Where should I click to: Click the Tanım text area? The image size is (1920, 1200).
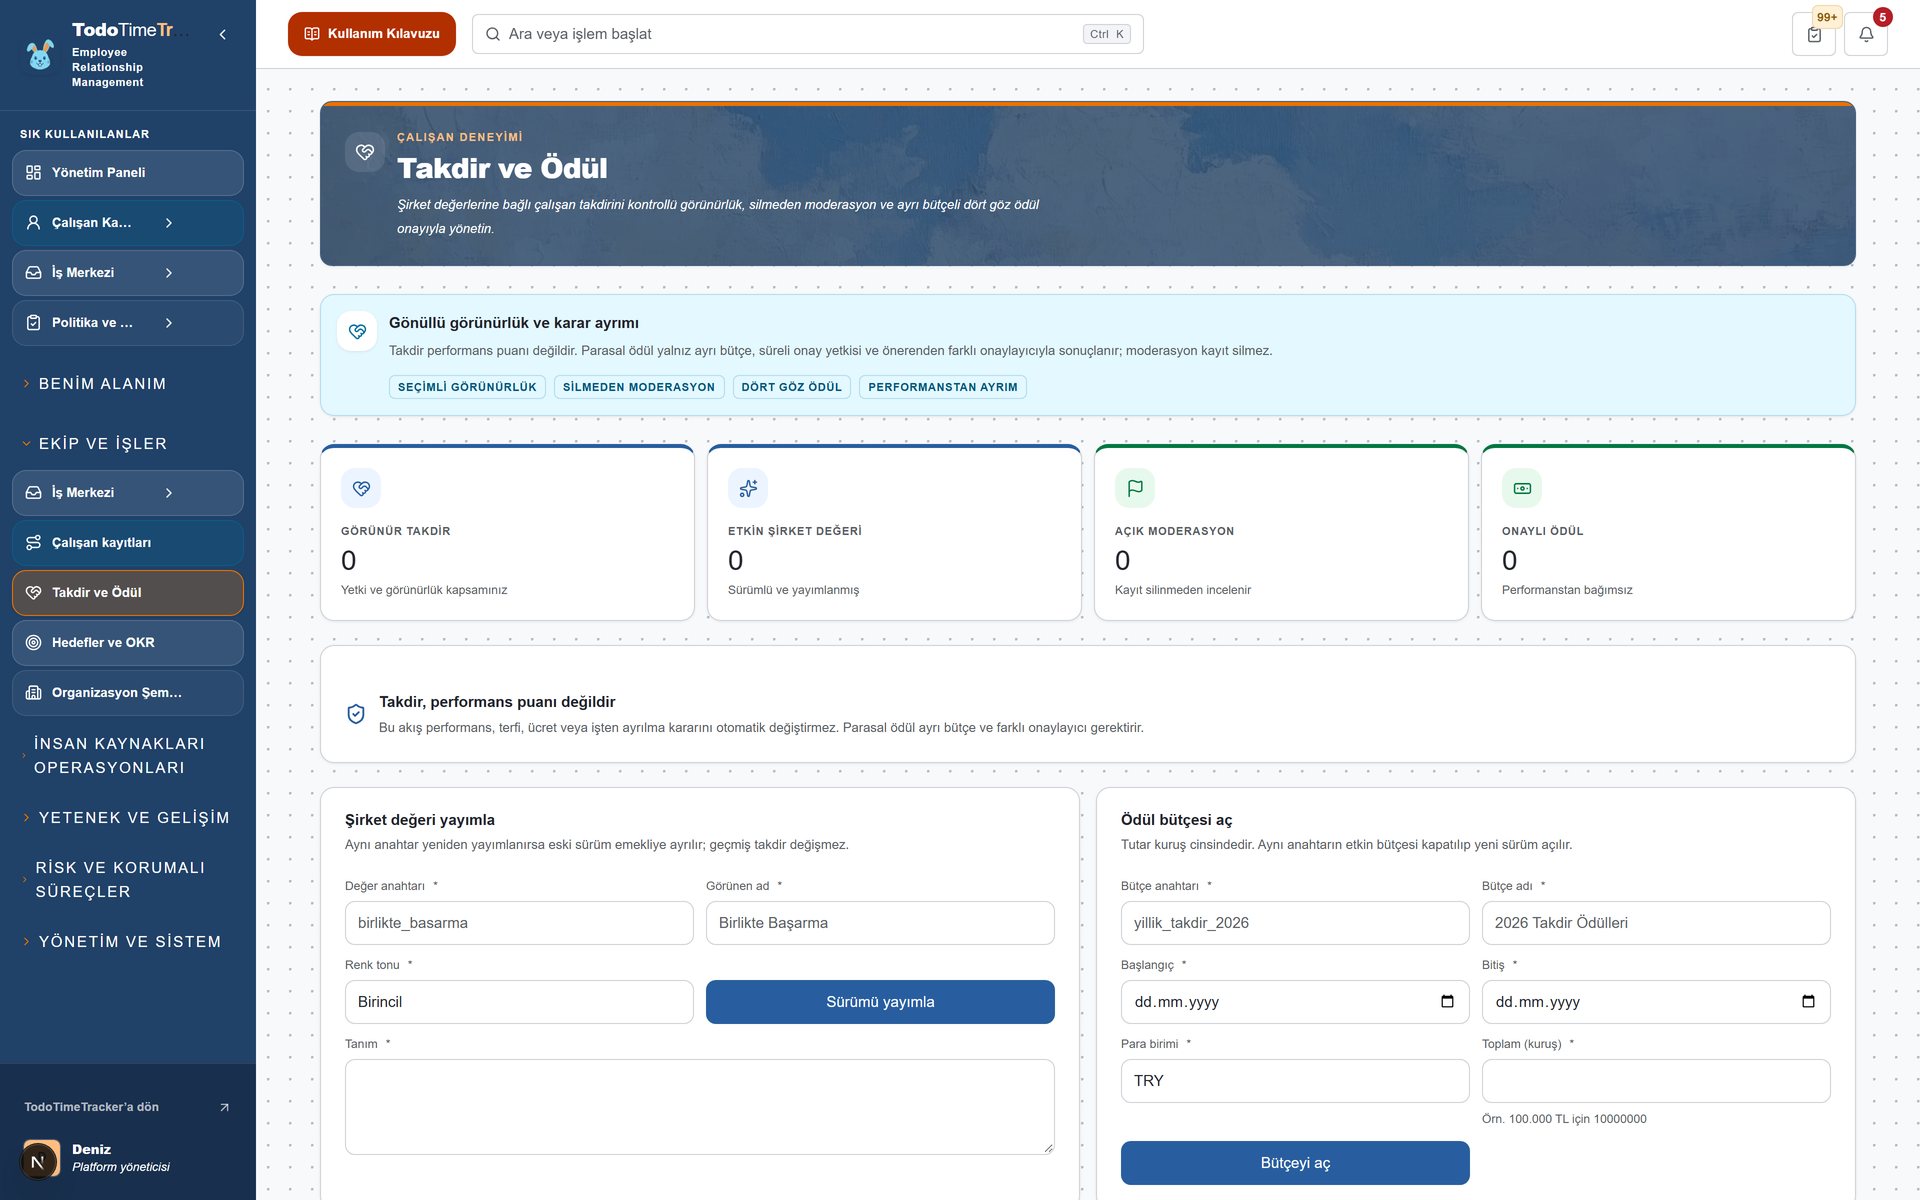click(700, 1107)
